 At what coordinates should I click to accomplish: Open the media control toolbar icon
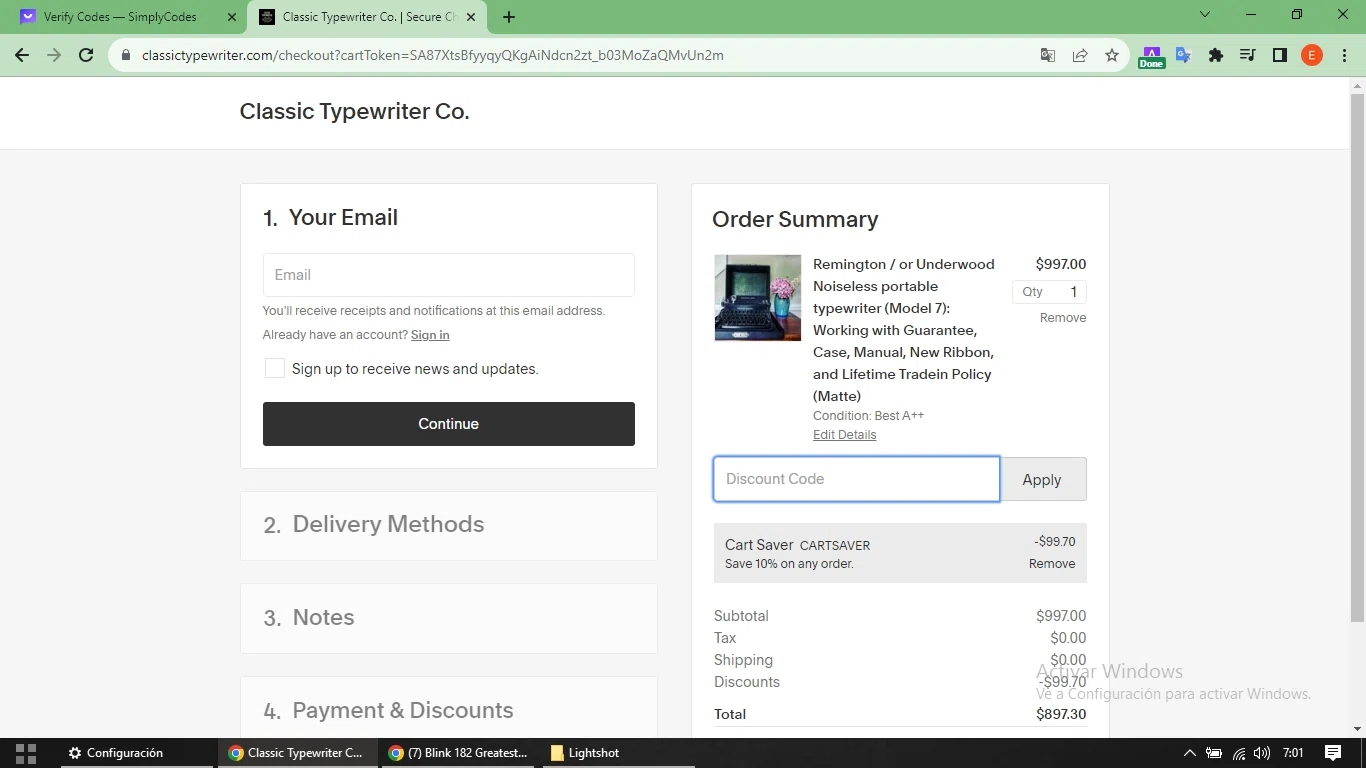coord(1247,55)
